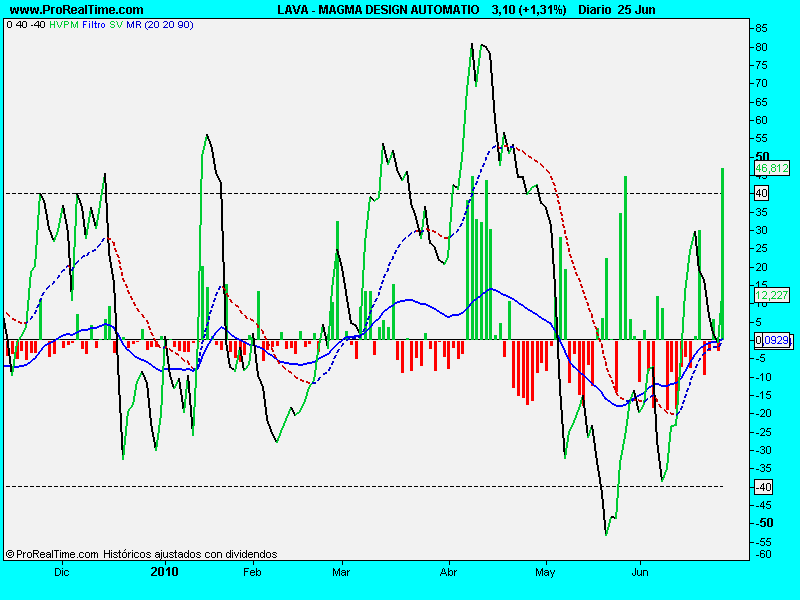Click the Abr month label
This screenshot has height=600, width=800.
point(448,572)
